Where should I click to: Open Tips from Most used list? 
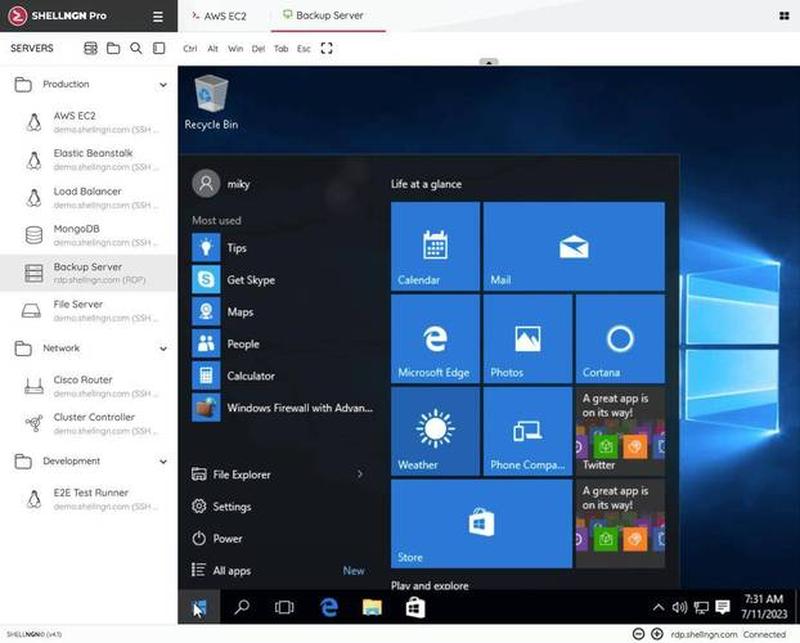(x=283, y=248)
